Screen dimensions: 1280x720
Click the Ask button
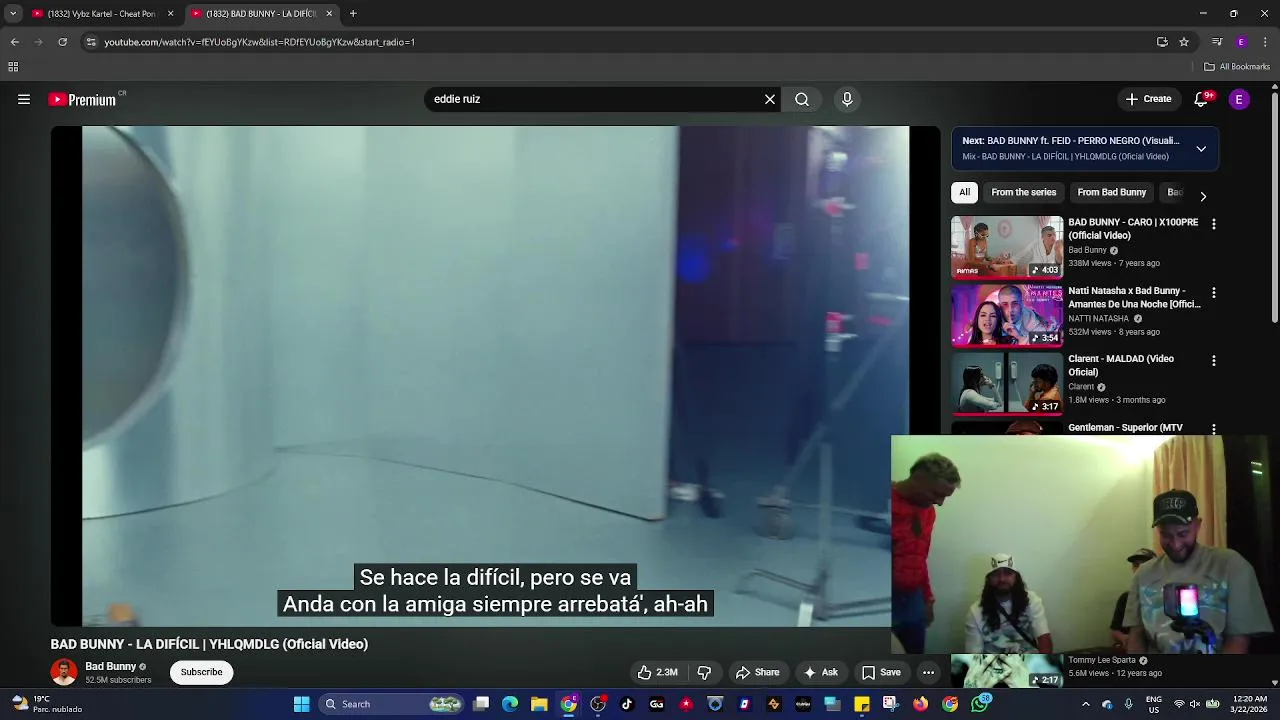click(820, 672)
